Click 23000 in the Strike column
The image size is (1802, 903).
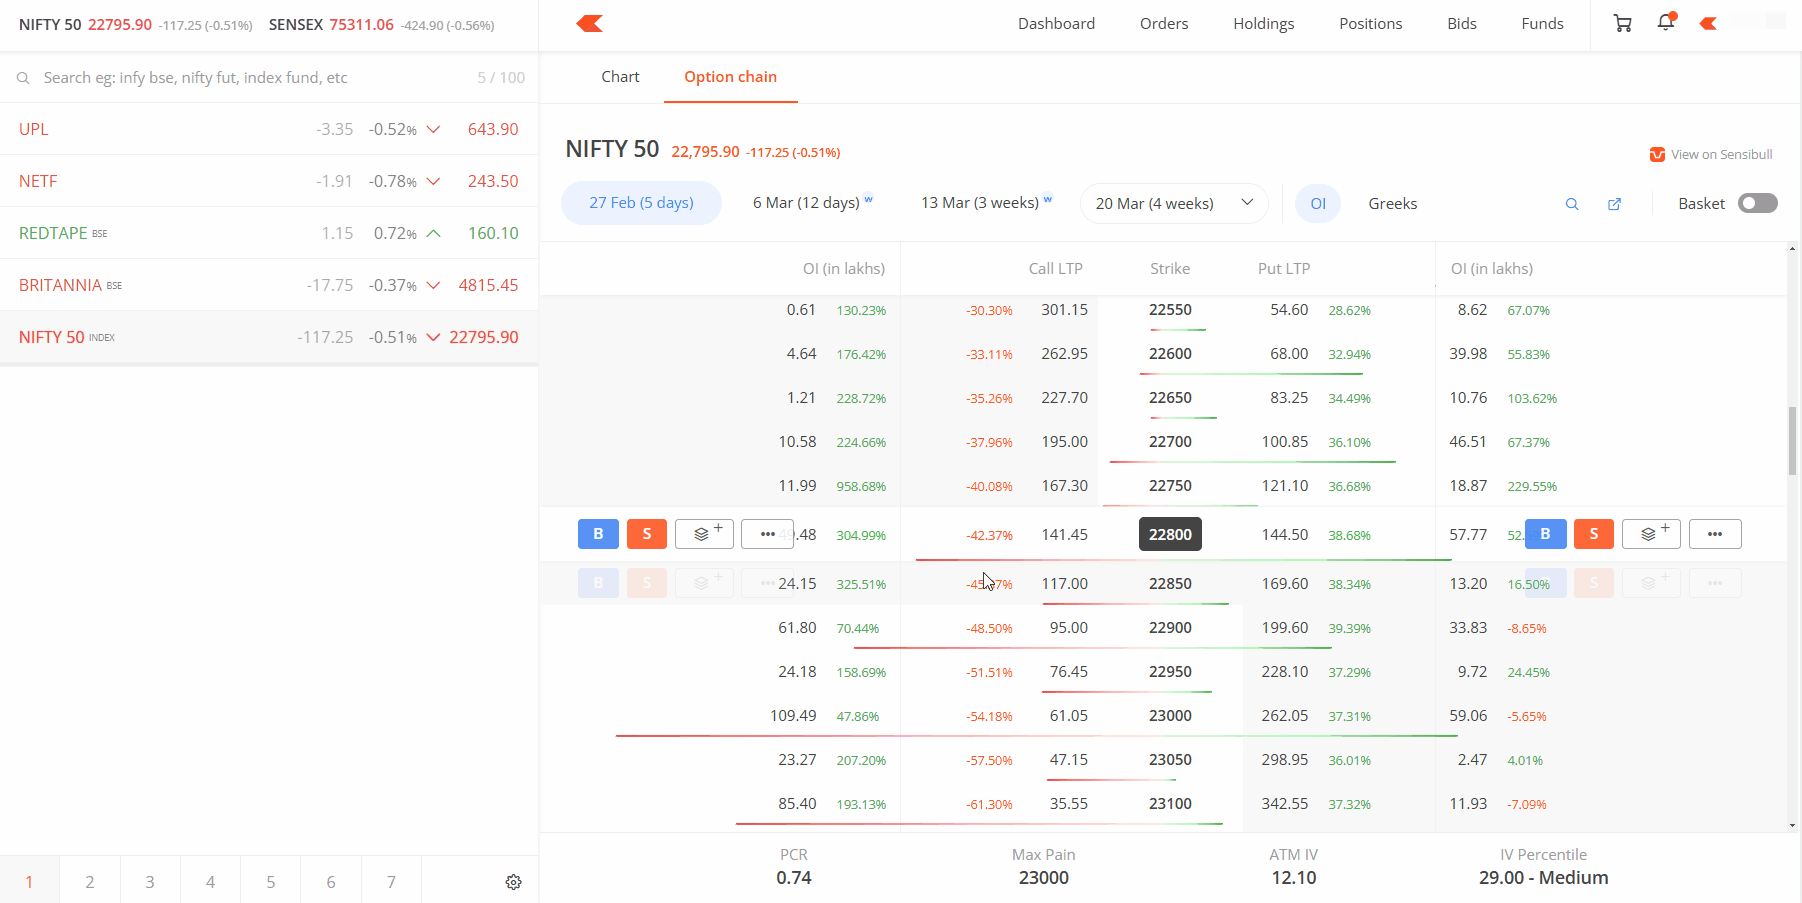pyautogui.click(x=1170, y=716)
